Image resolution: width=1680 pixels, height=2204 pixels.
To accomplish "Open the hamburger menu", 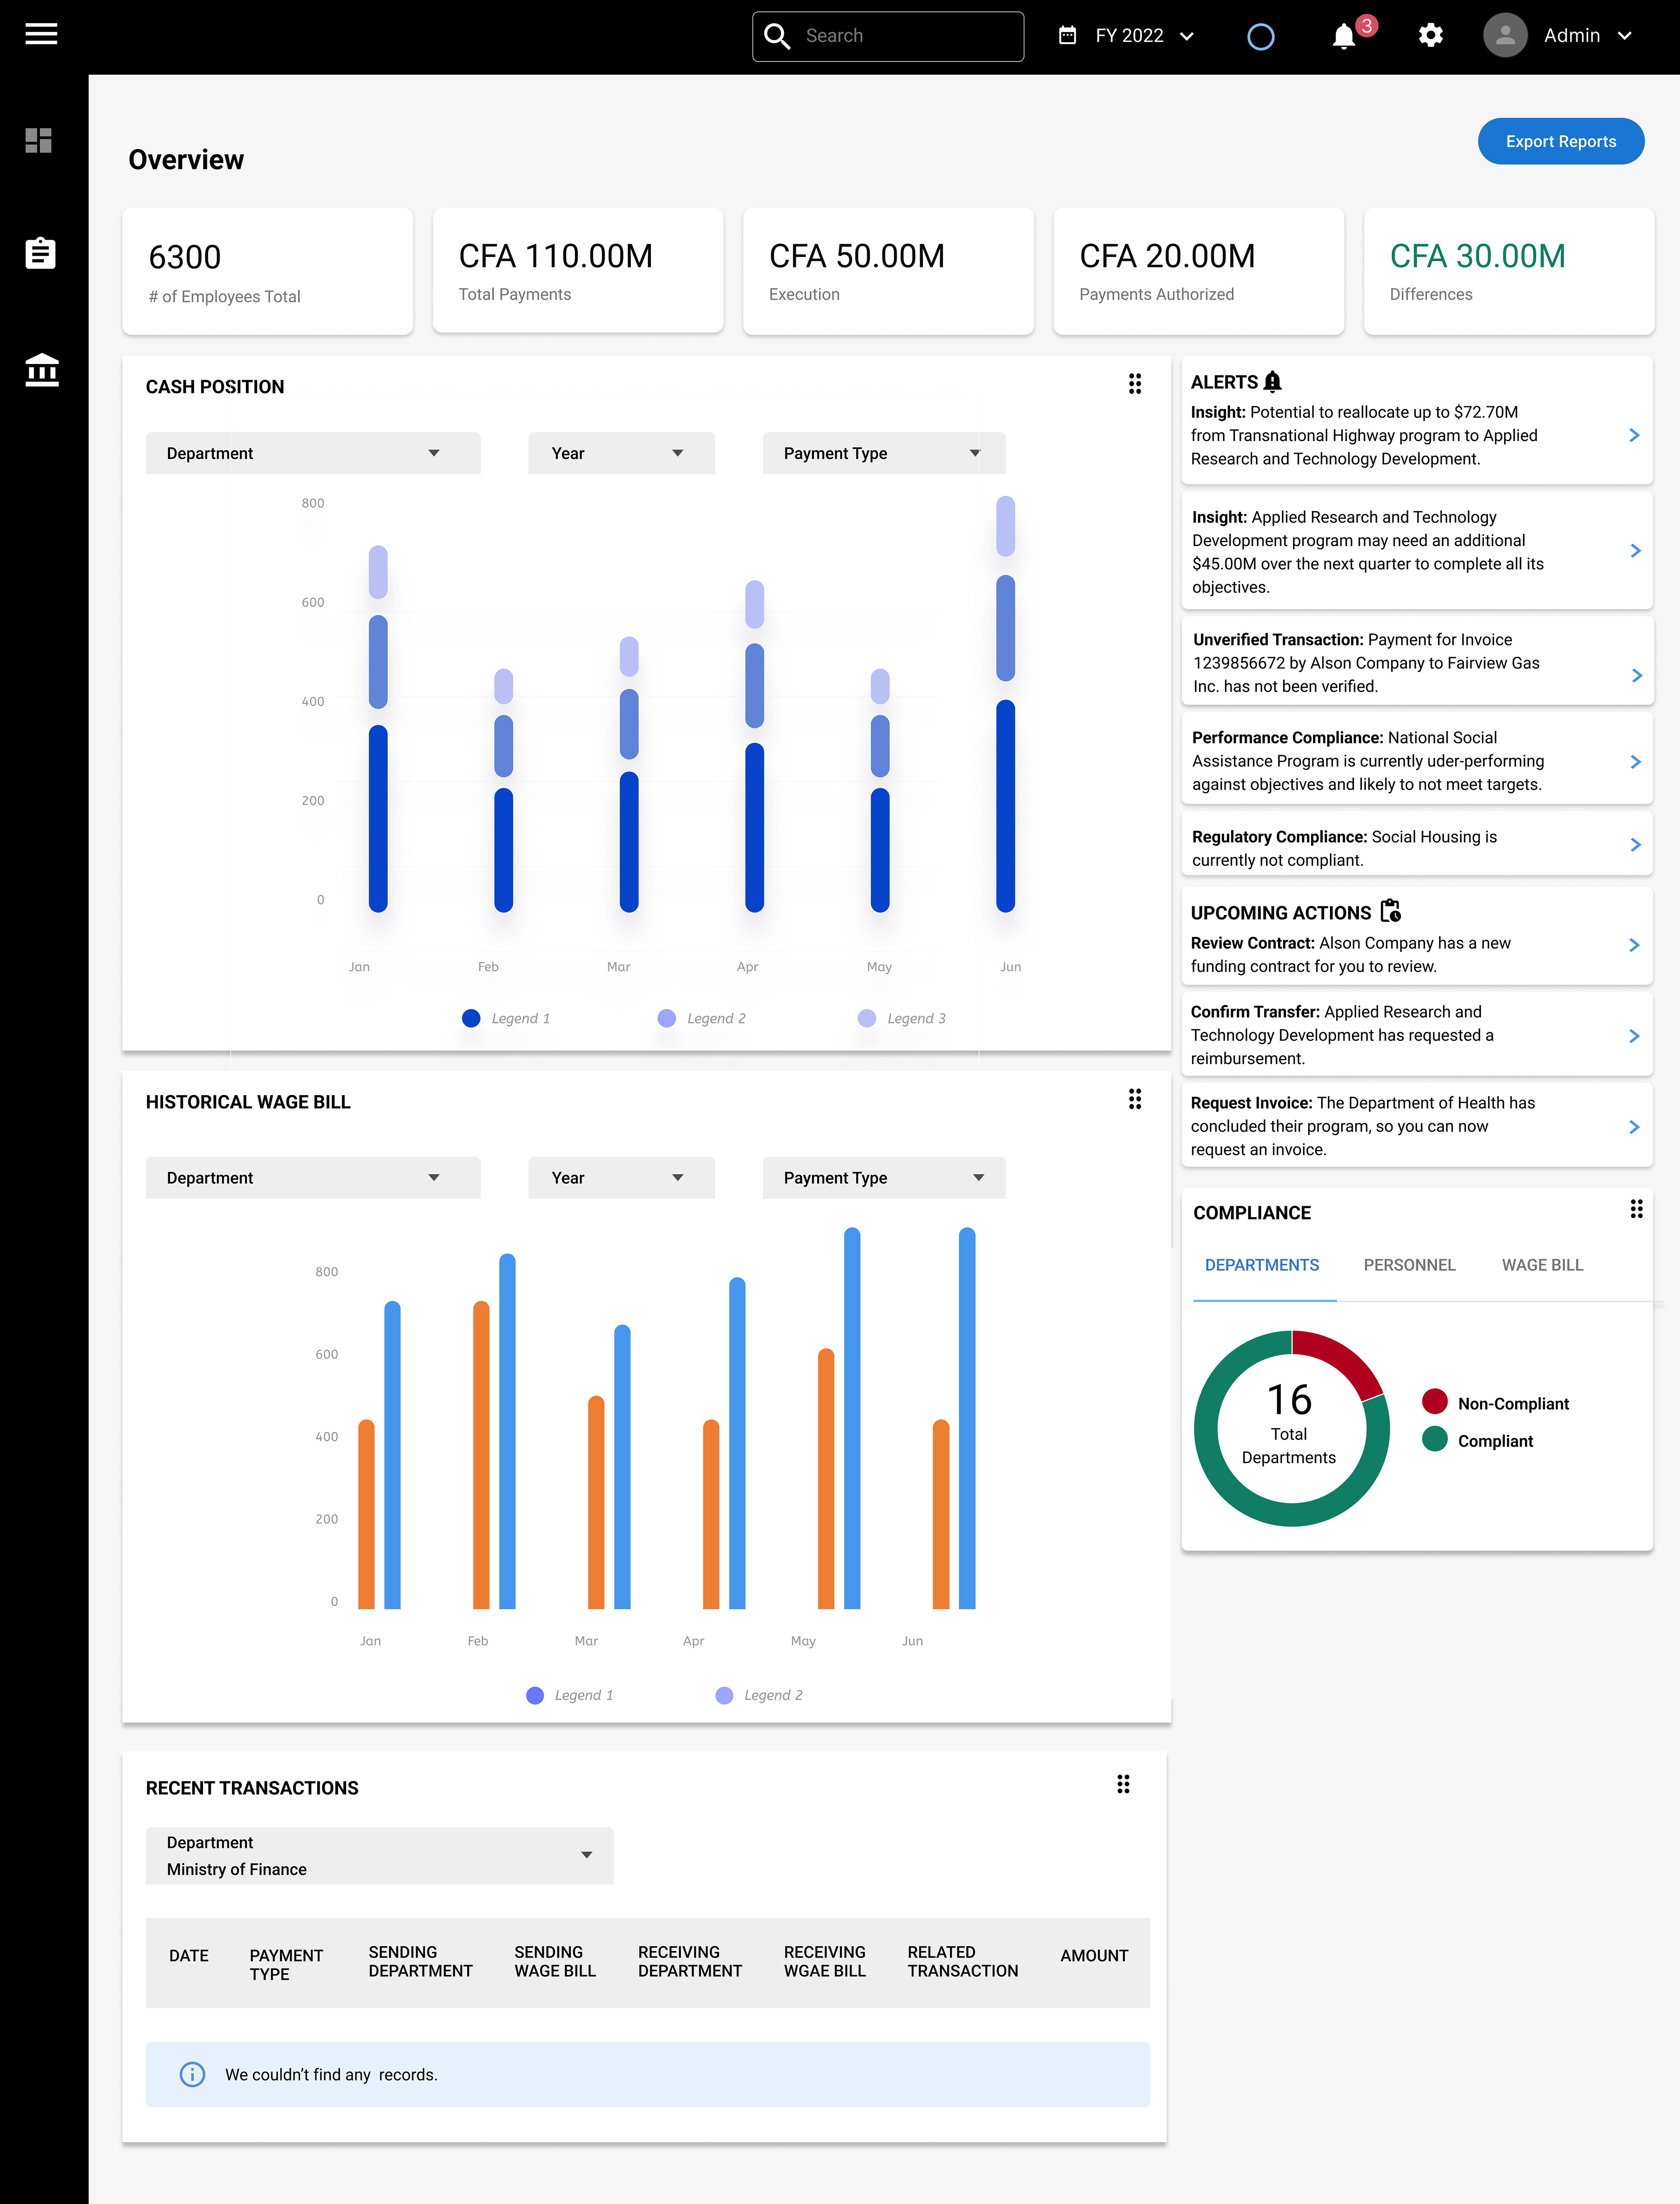I will (41, 35).
